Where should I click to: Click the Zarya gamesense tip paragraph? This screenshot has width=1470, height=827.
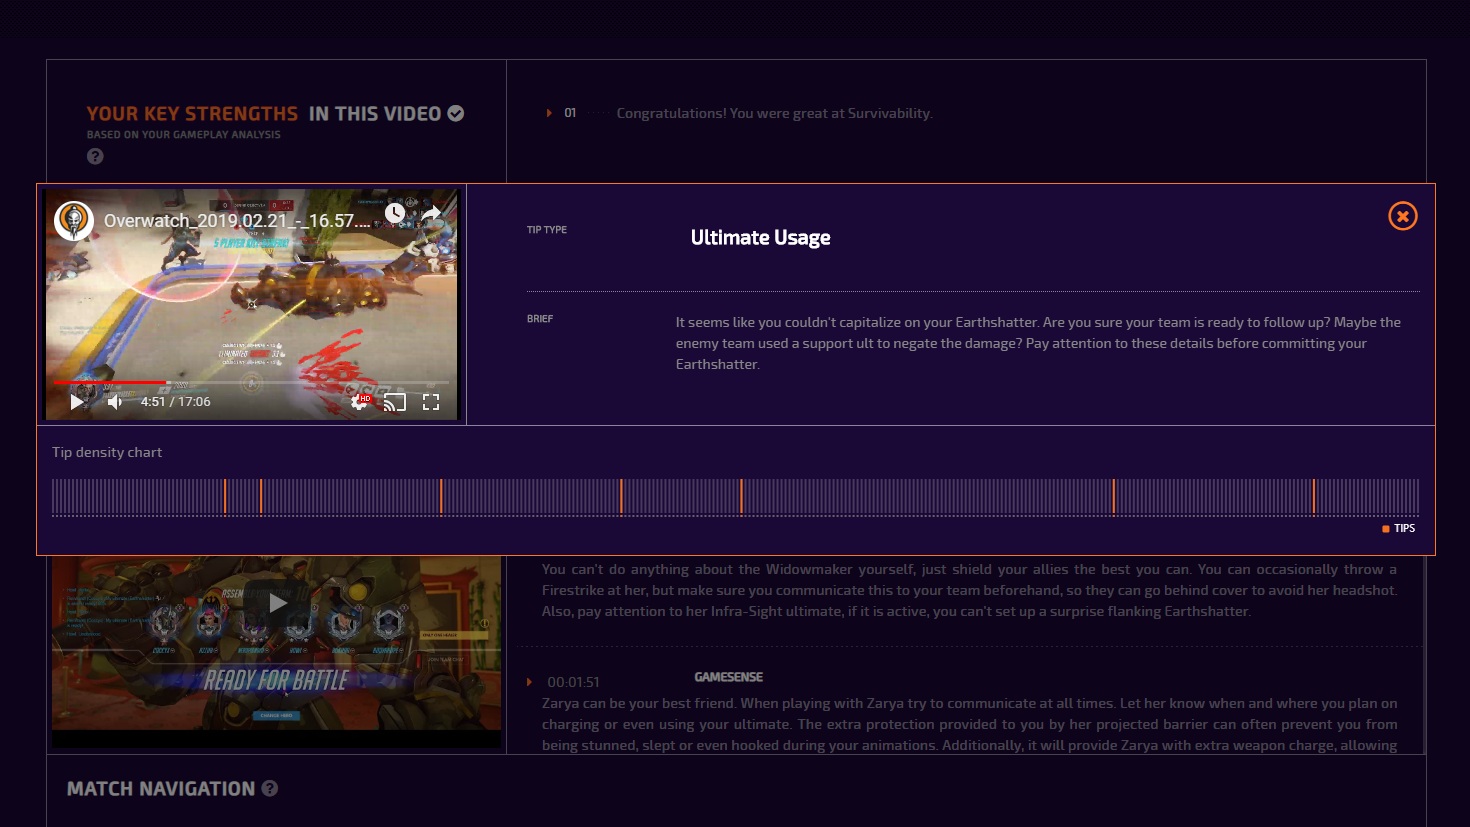(969, 724)
